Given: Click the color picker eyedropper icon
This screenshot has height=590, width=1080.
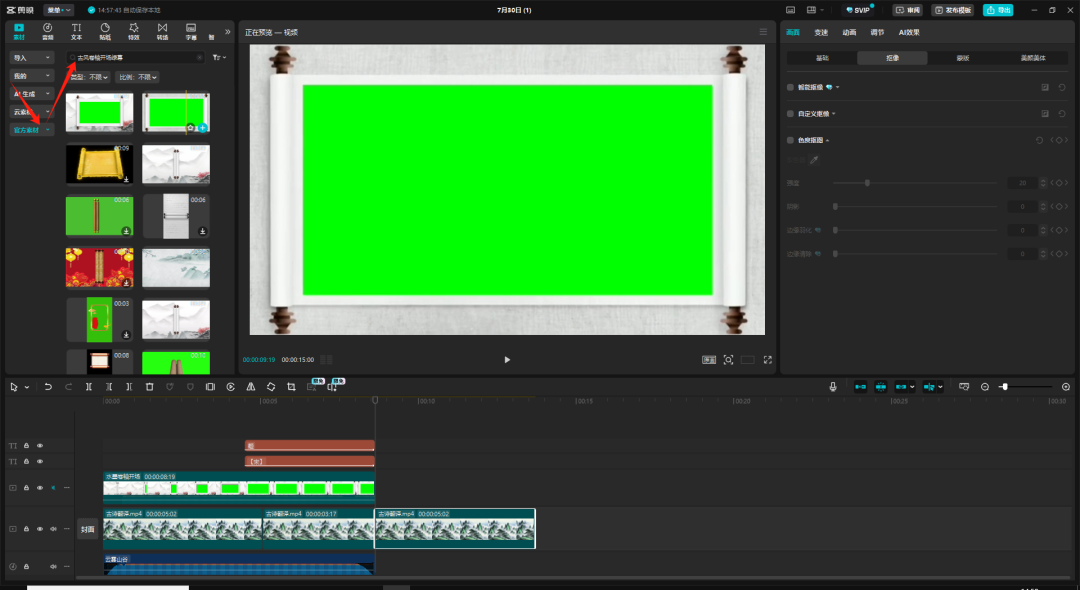Looking at the screenshot, I should (x=814, y=160).
